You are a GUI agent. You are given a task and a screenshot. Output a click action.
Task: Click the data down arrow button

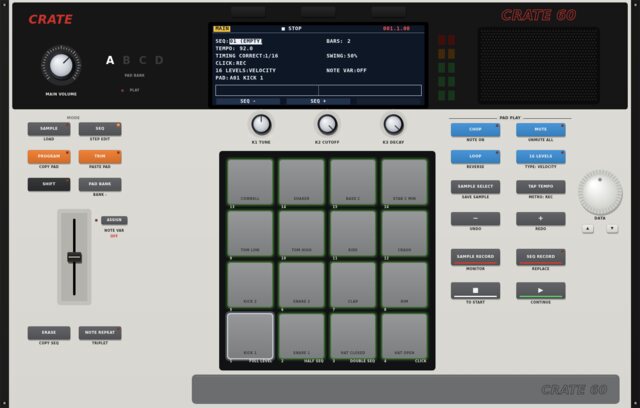click(612, 228)
